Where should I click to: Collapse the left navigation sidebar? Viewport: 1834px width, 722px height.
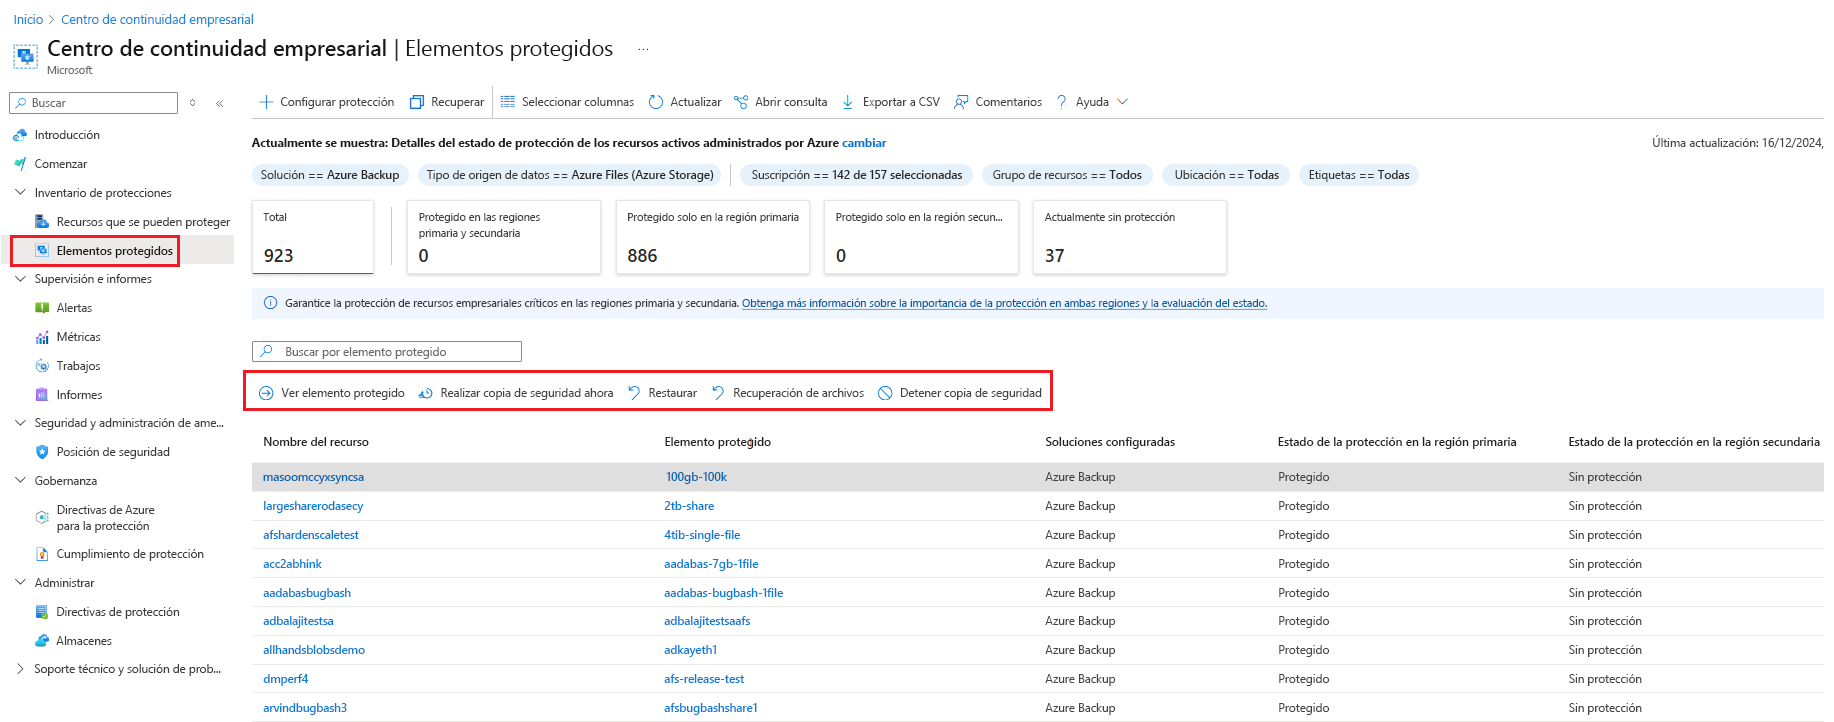(220, 103)
